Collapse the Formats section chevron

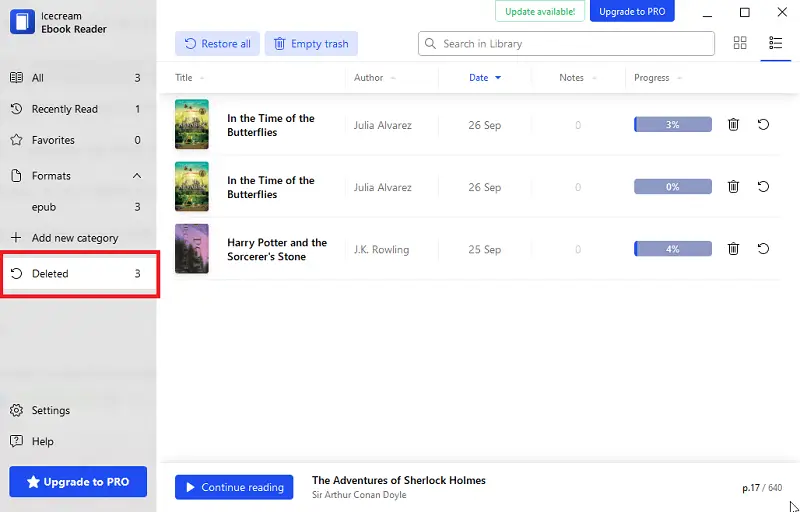point(137,176)
